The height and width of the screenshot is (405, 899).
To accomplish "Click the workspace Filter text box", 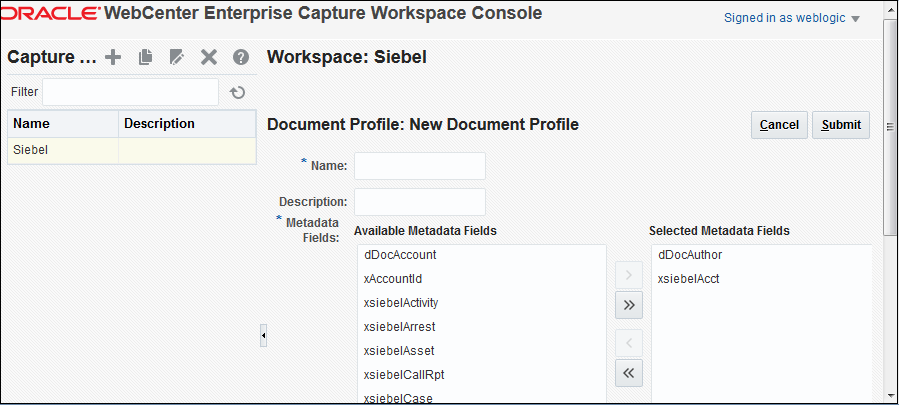I will click(130, 92).
